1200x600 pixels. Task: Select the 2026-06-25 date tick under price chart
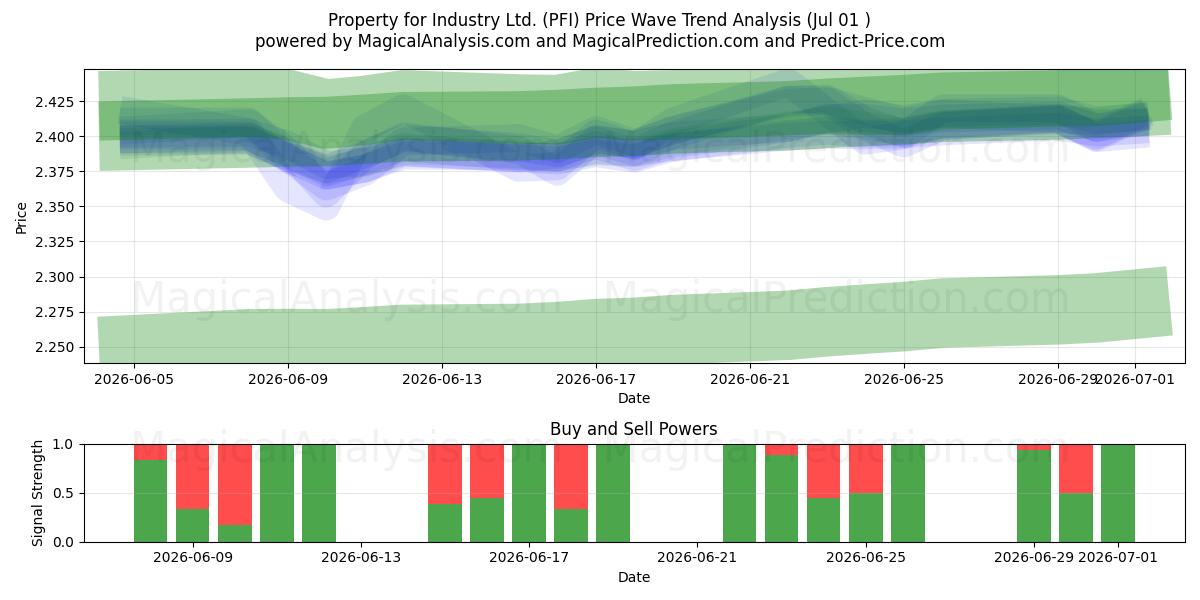pyautogui.click(x=904, y=379)
